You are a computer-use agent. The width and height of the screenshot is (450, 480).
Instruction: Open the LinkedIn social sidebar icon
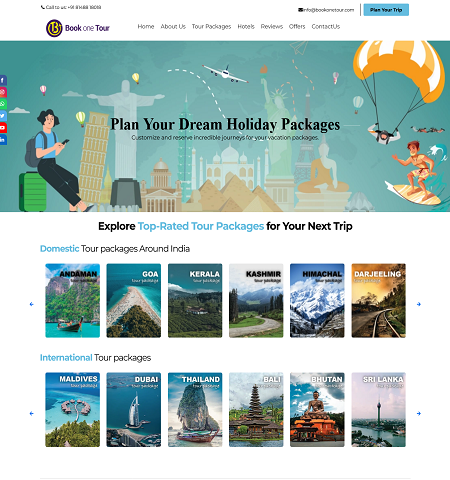[x=3, y=140]
